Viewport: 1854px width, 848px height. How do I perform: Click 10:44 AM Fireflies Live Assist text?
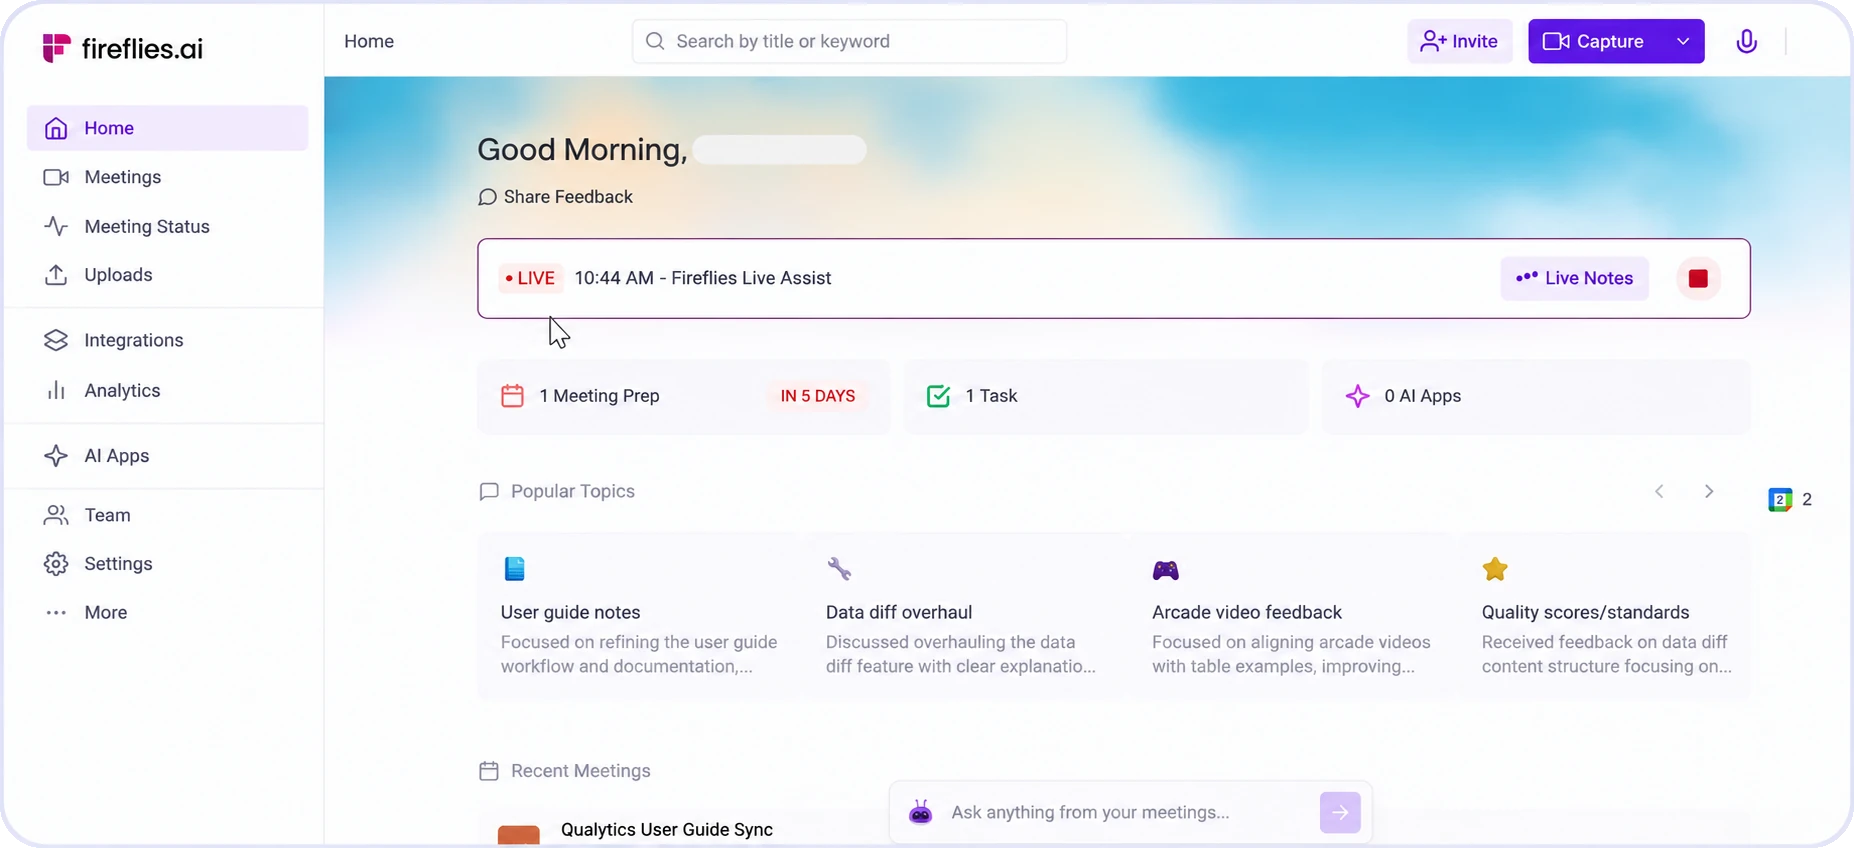703,278
